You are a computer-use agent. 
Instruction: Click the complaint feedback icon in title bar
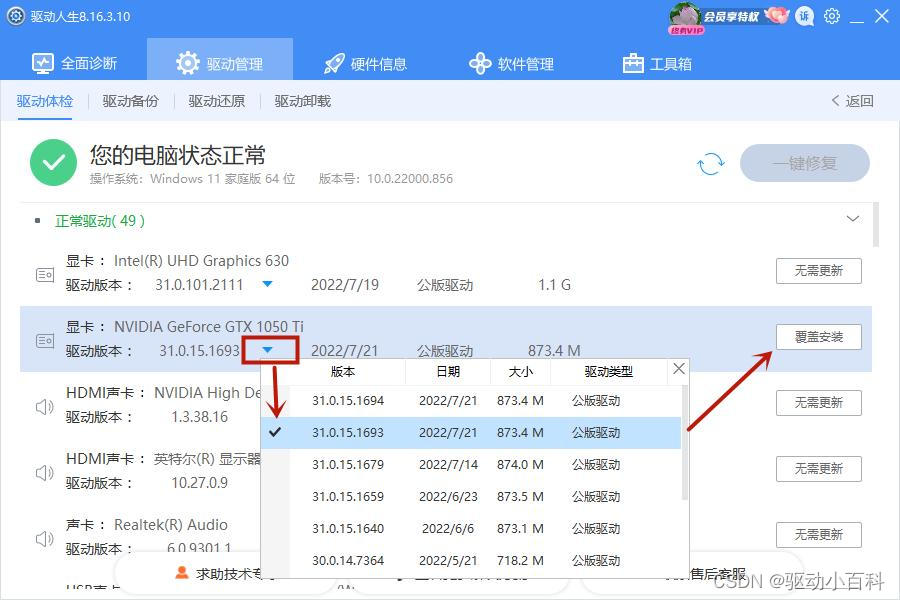[x=804, y=16]
